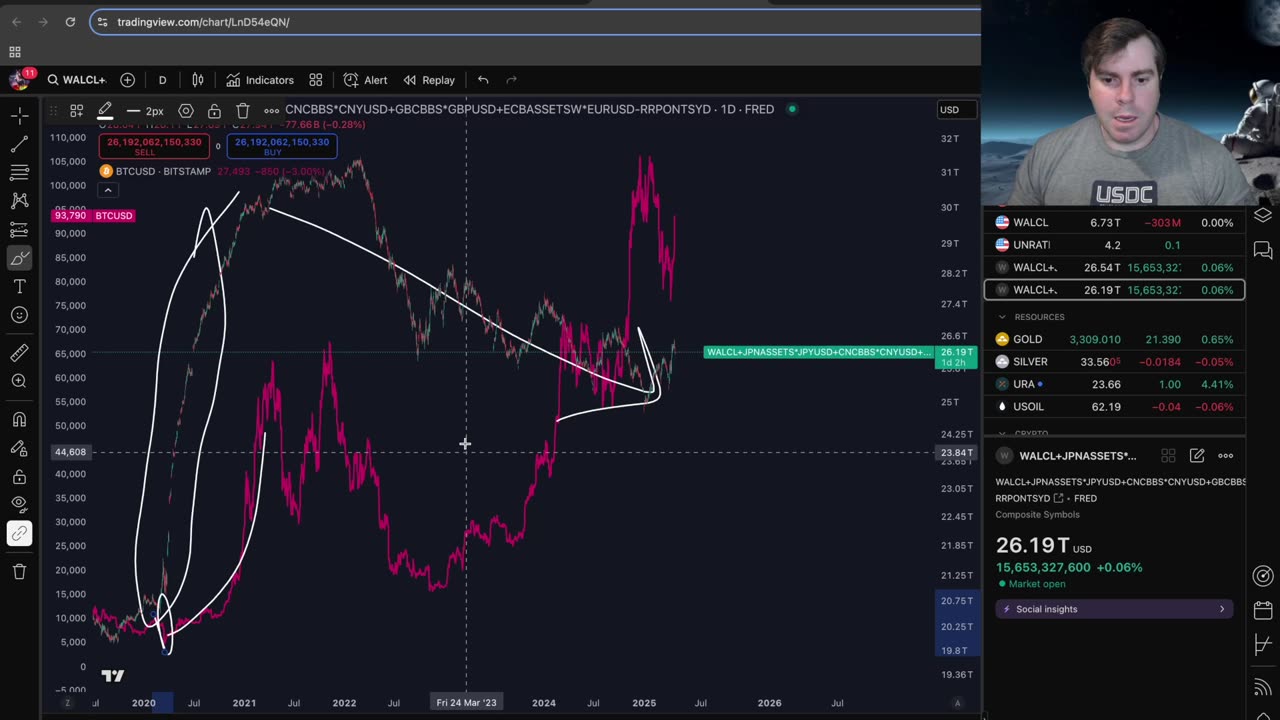Viewport: 1280px width, 720px height.
Task: Open the indicator templates grid icon
Action: pos(316,80)
